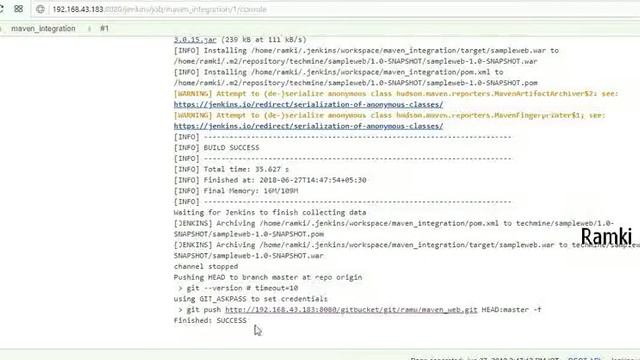Click the browser reload icon

pos(1,9)
